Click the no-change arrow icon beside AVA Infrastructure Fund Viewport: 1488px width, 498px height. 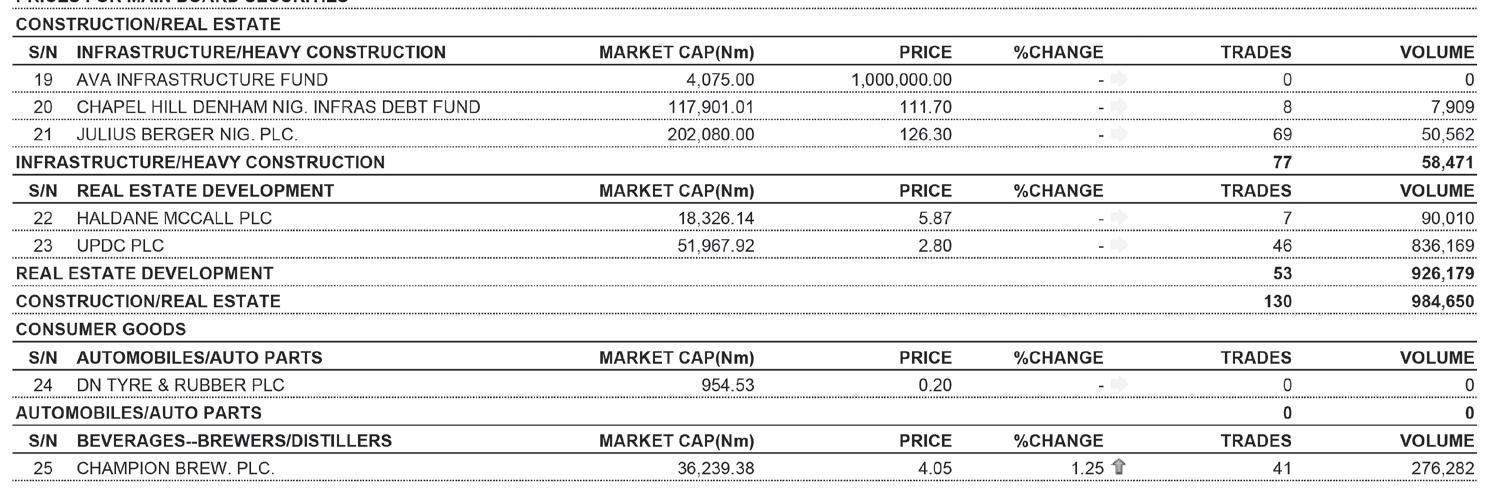1118,79
